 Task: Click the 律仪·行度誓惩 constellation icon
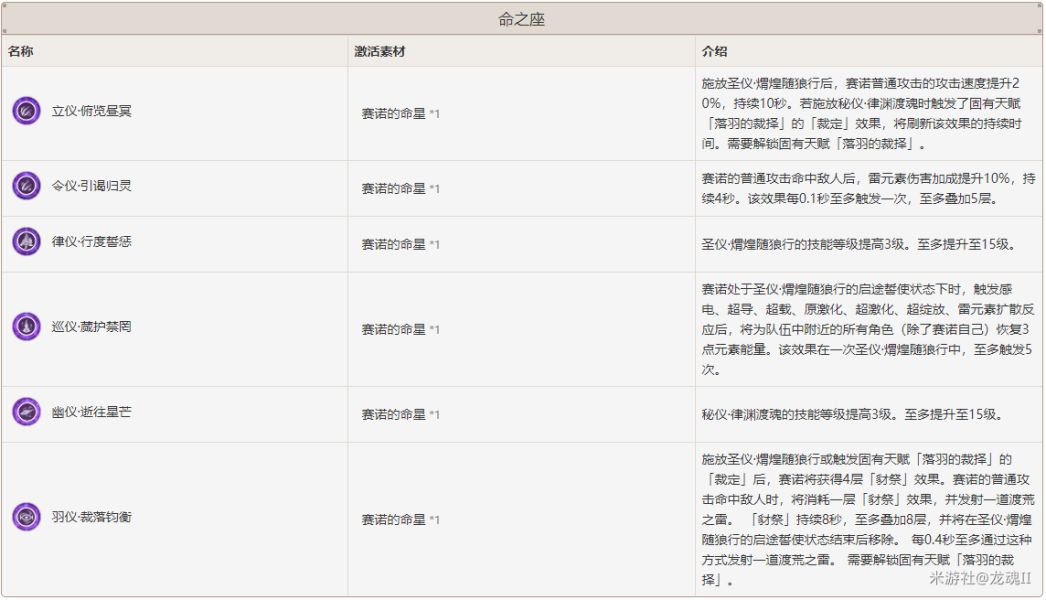click(x=27, y=242)
